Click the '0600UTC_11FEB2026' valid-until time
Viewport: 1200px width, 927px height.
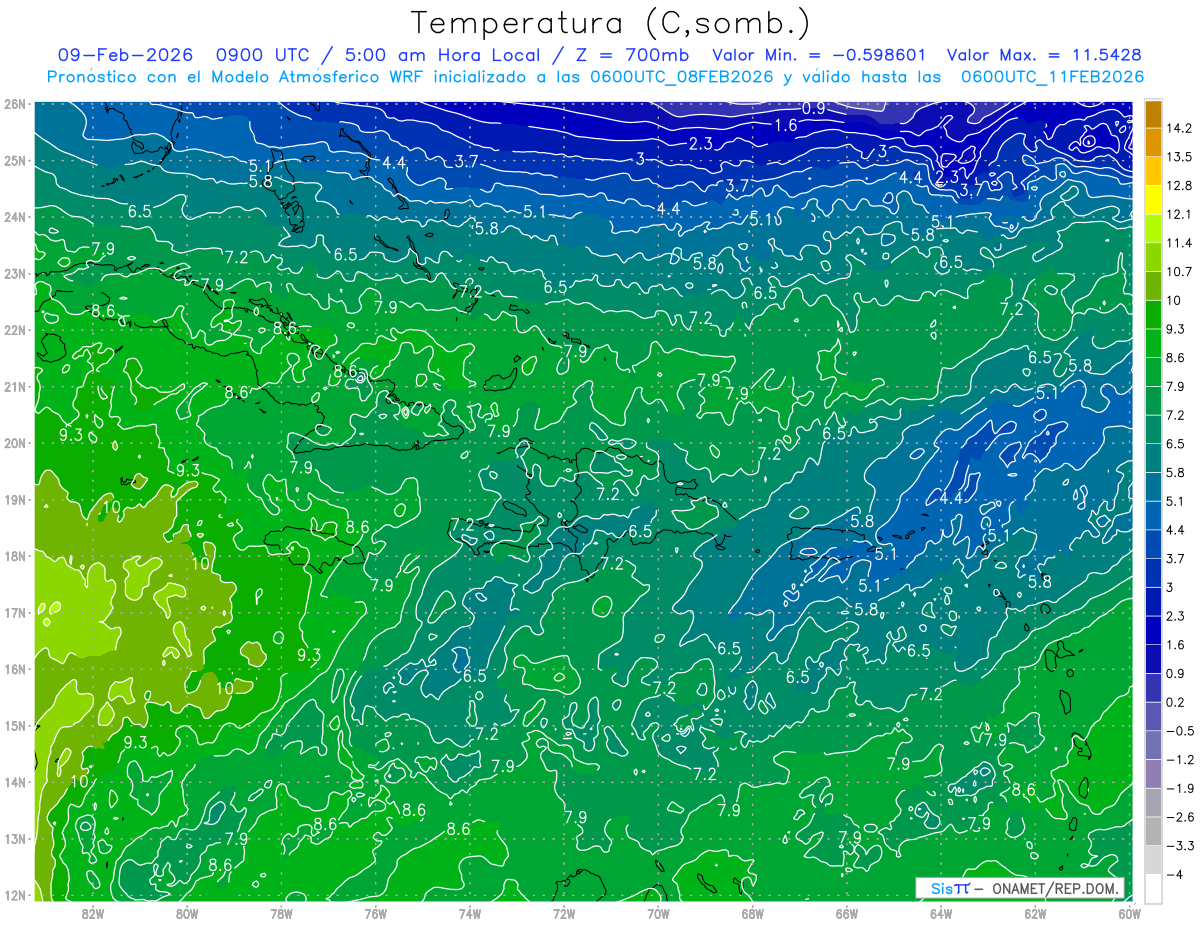click(x=1052, y=76)
